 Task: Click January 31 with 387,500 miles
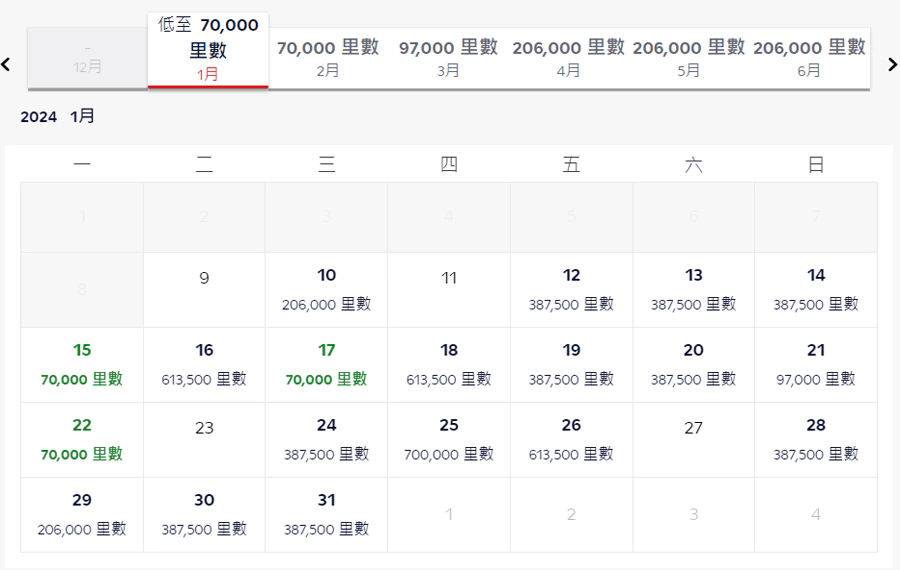click(x=326, y=515)
